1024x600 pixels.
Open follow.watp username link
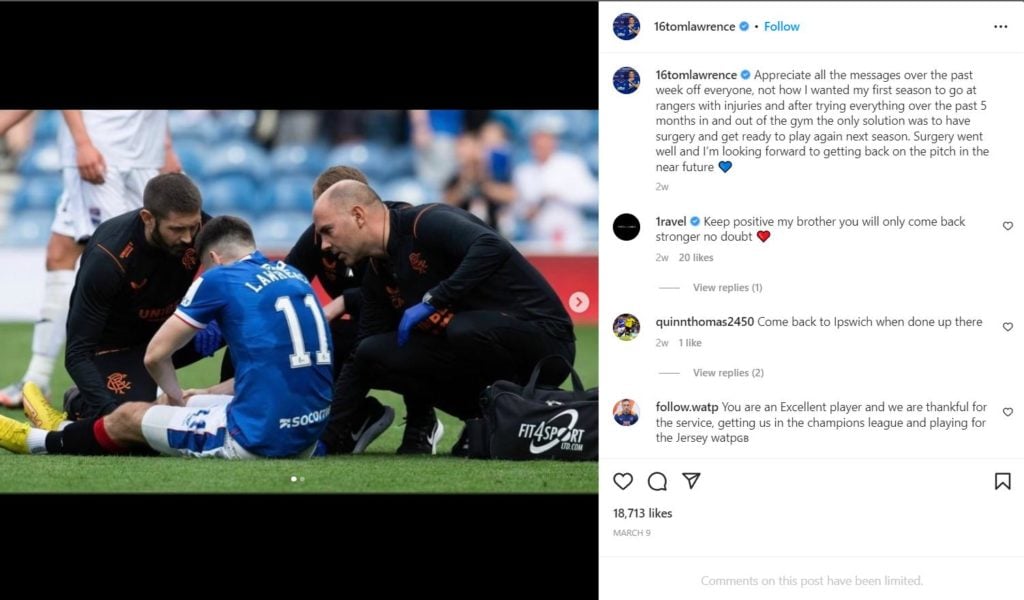pos(686,407)
